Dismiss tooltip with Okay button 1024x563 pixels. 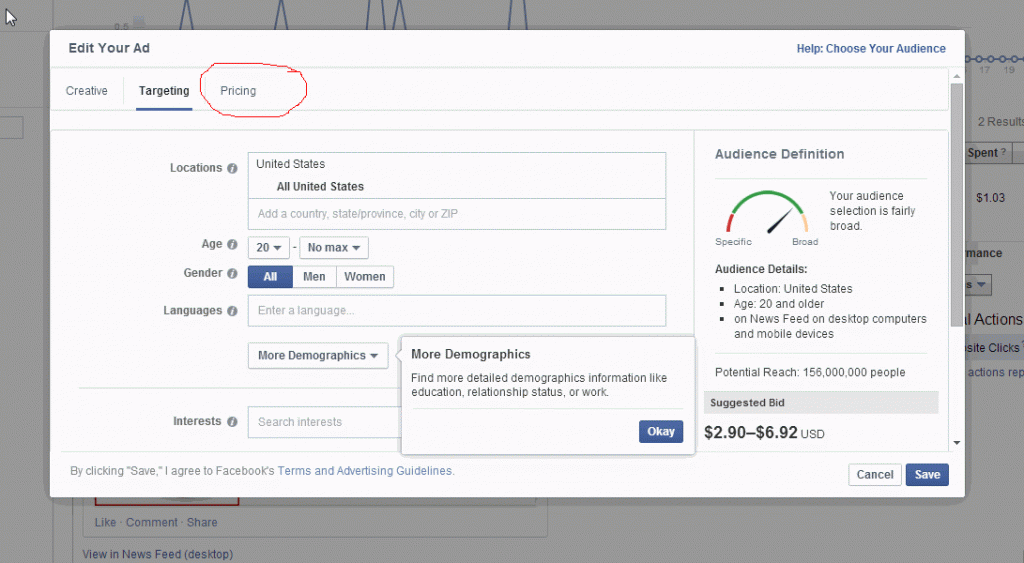tap(661, 432)
